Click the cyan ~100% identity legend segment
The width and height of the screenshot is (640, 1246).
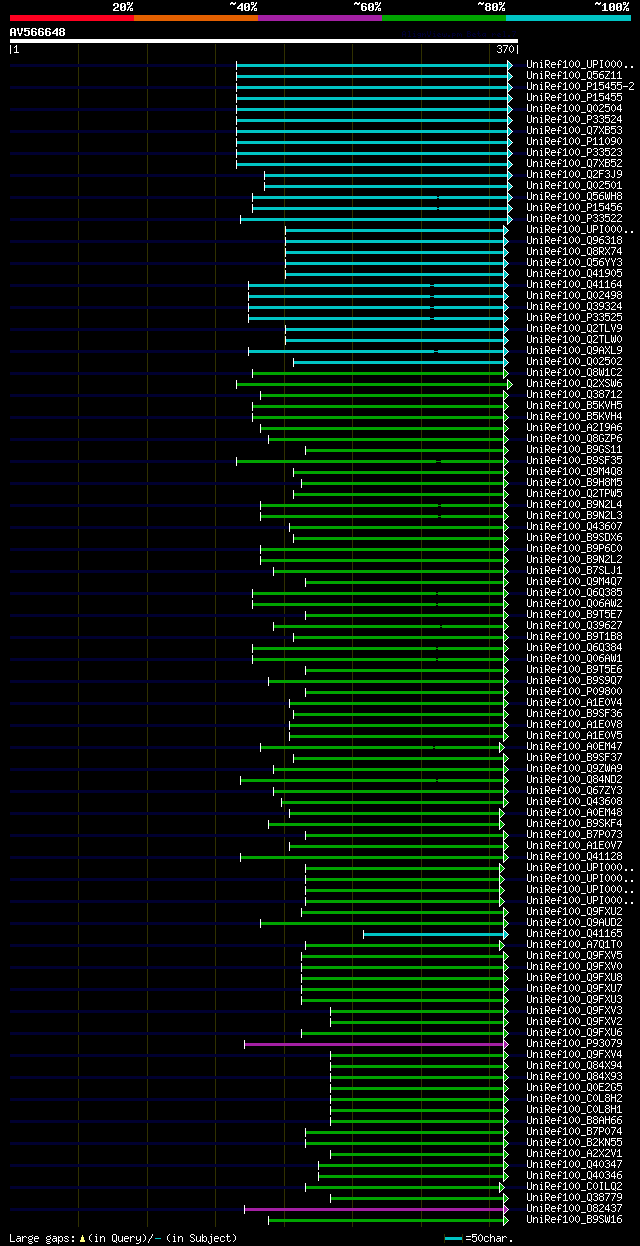(568, 17)
